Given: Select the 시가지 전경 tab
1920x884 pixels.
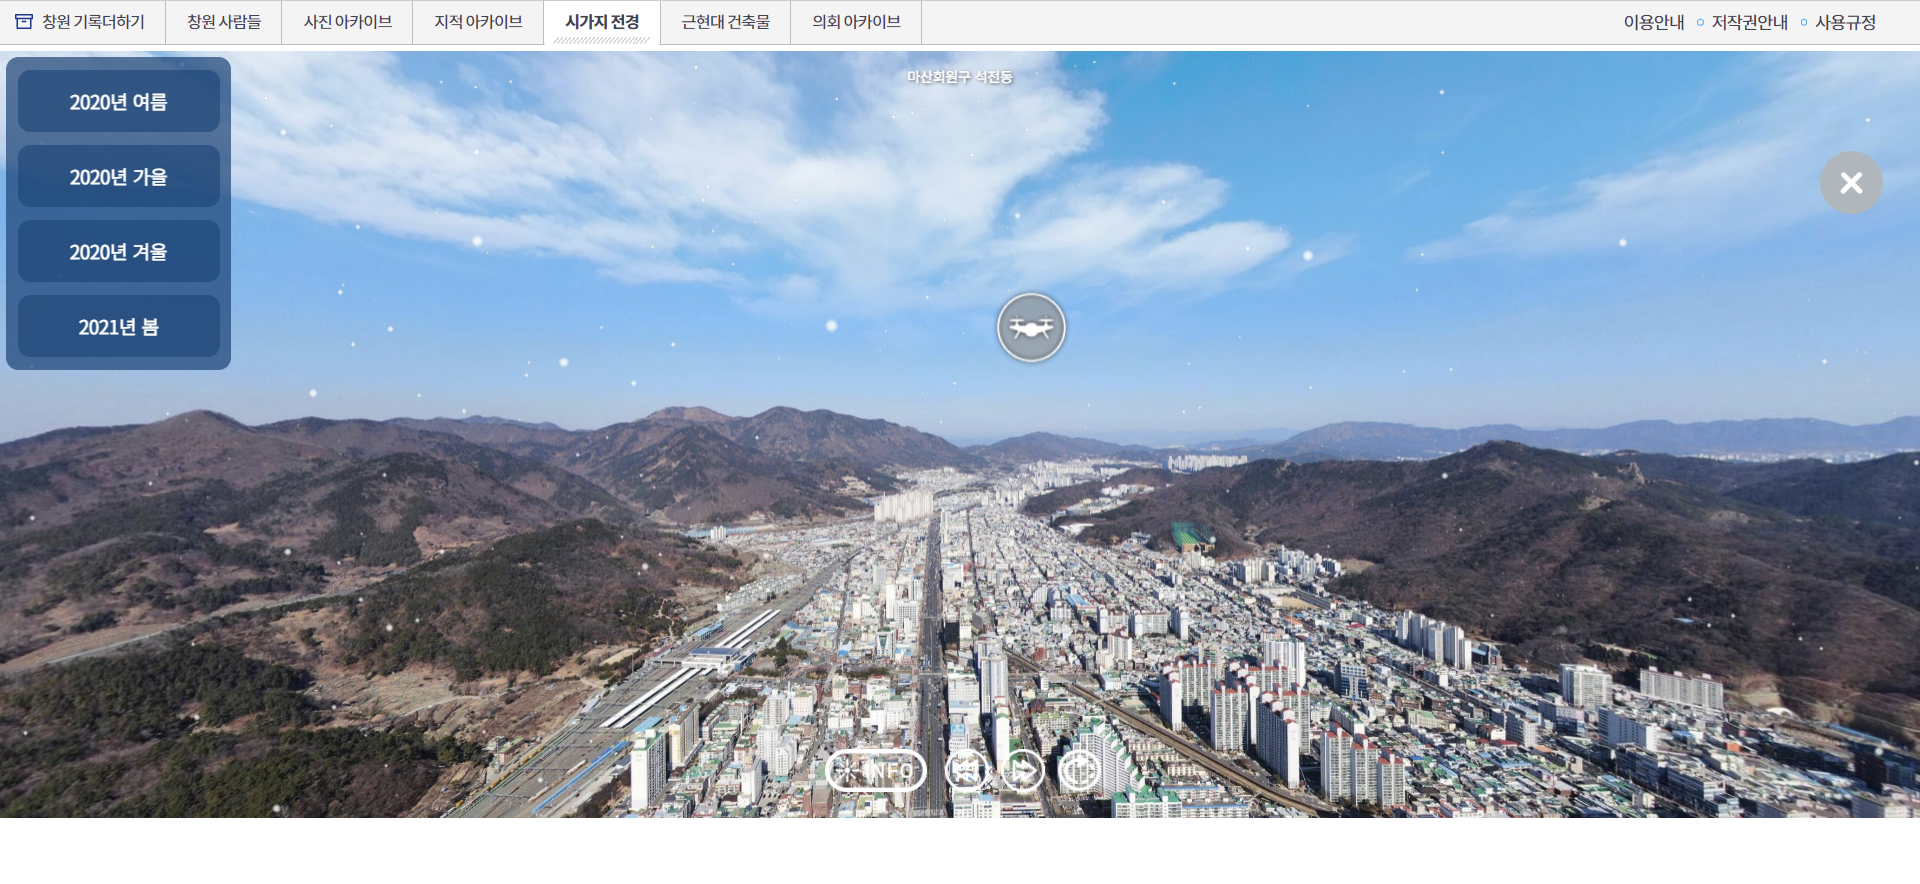Looking at the screenshot, I should tap(602, 22).
